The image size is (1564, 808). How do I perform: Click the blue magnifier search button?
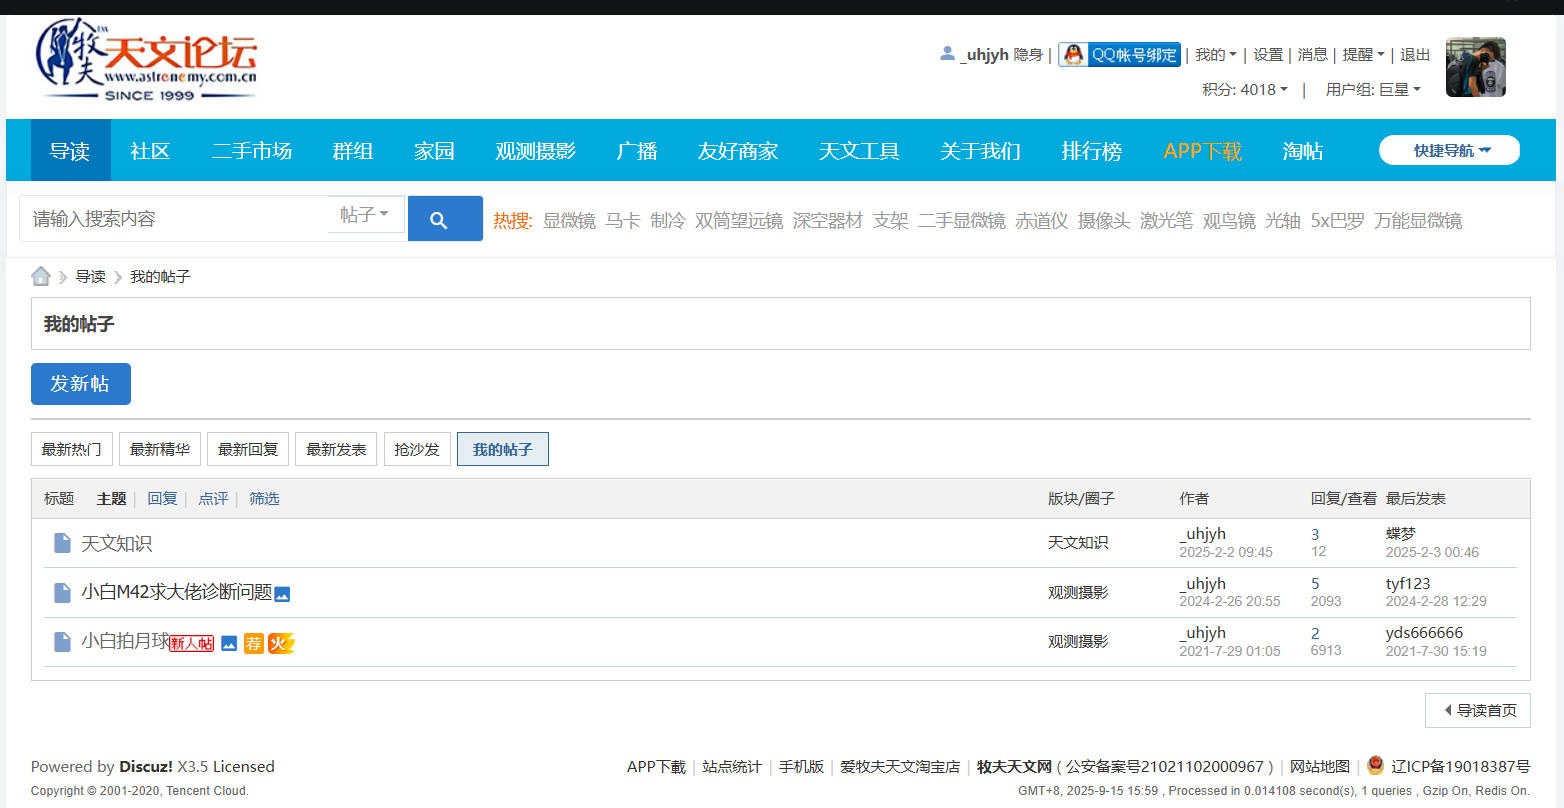[445, 219]
